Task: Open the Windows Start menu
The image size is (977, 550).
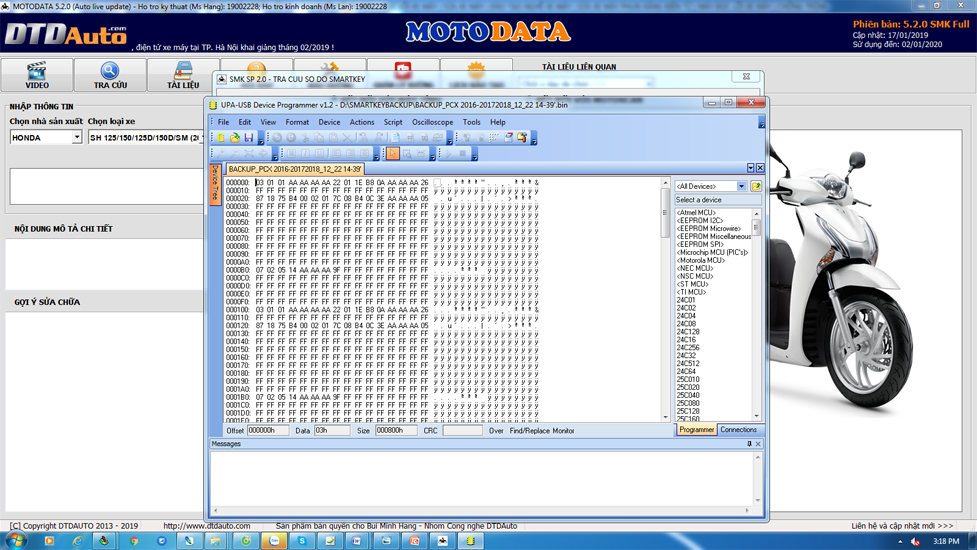Action: tap(15, 541)
